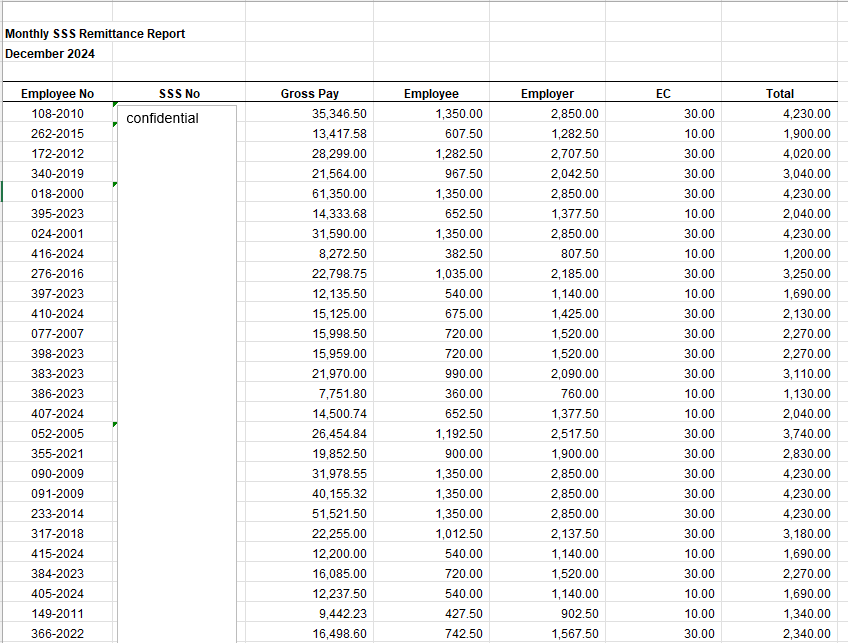
Task: Select the 'Monthly SSS Remittance Report' title cell
Action: click(95, 34)
